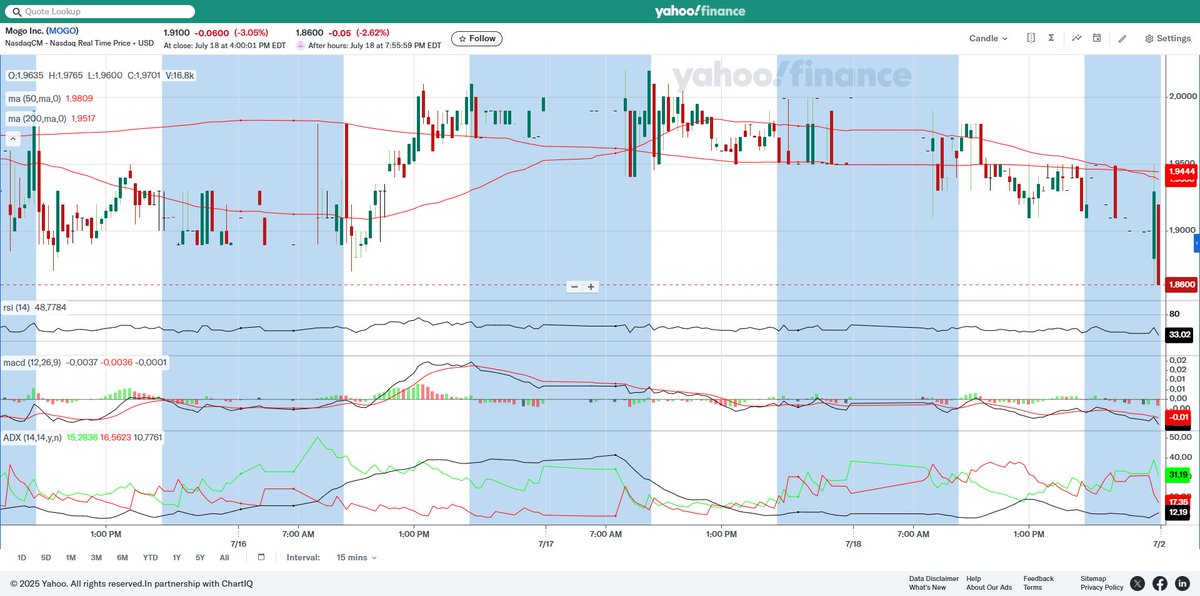
Task: Click the 1.8600 current price label
Action: coord(1183,285)
